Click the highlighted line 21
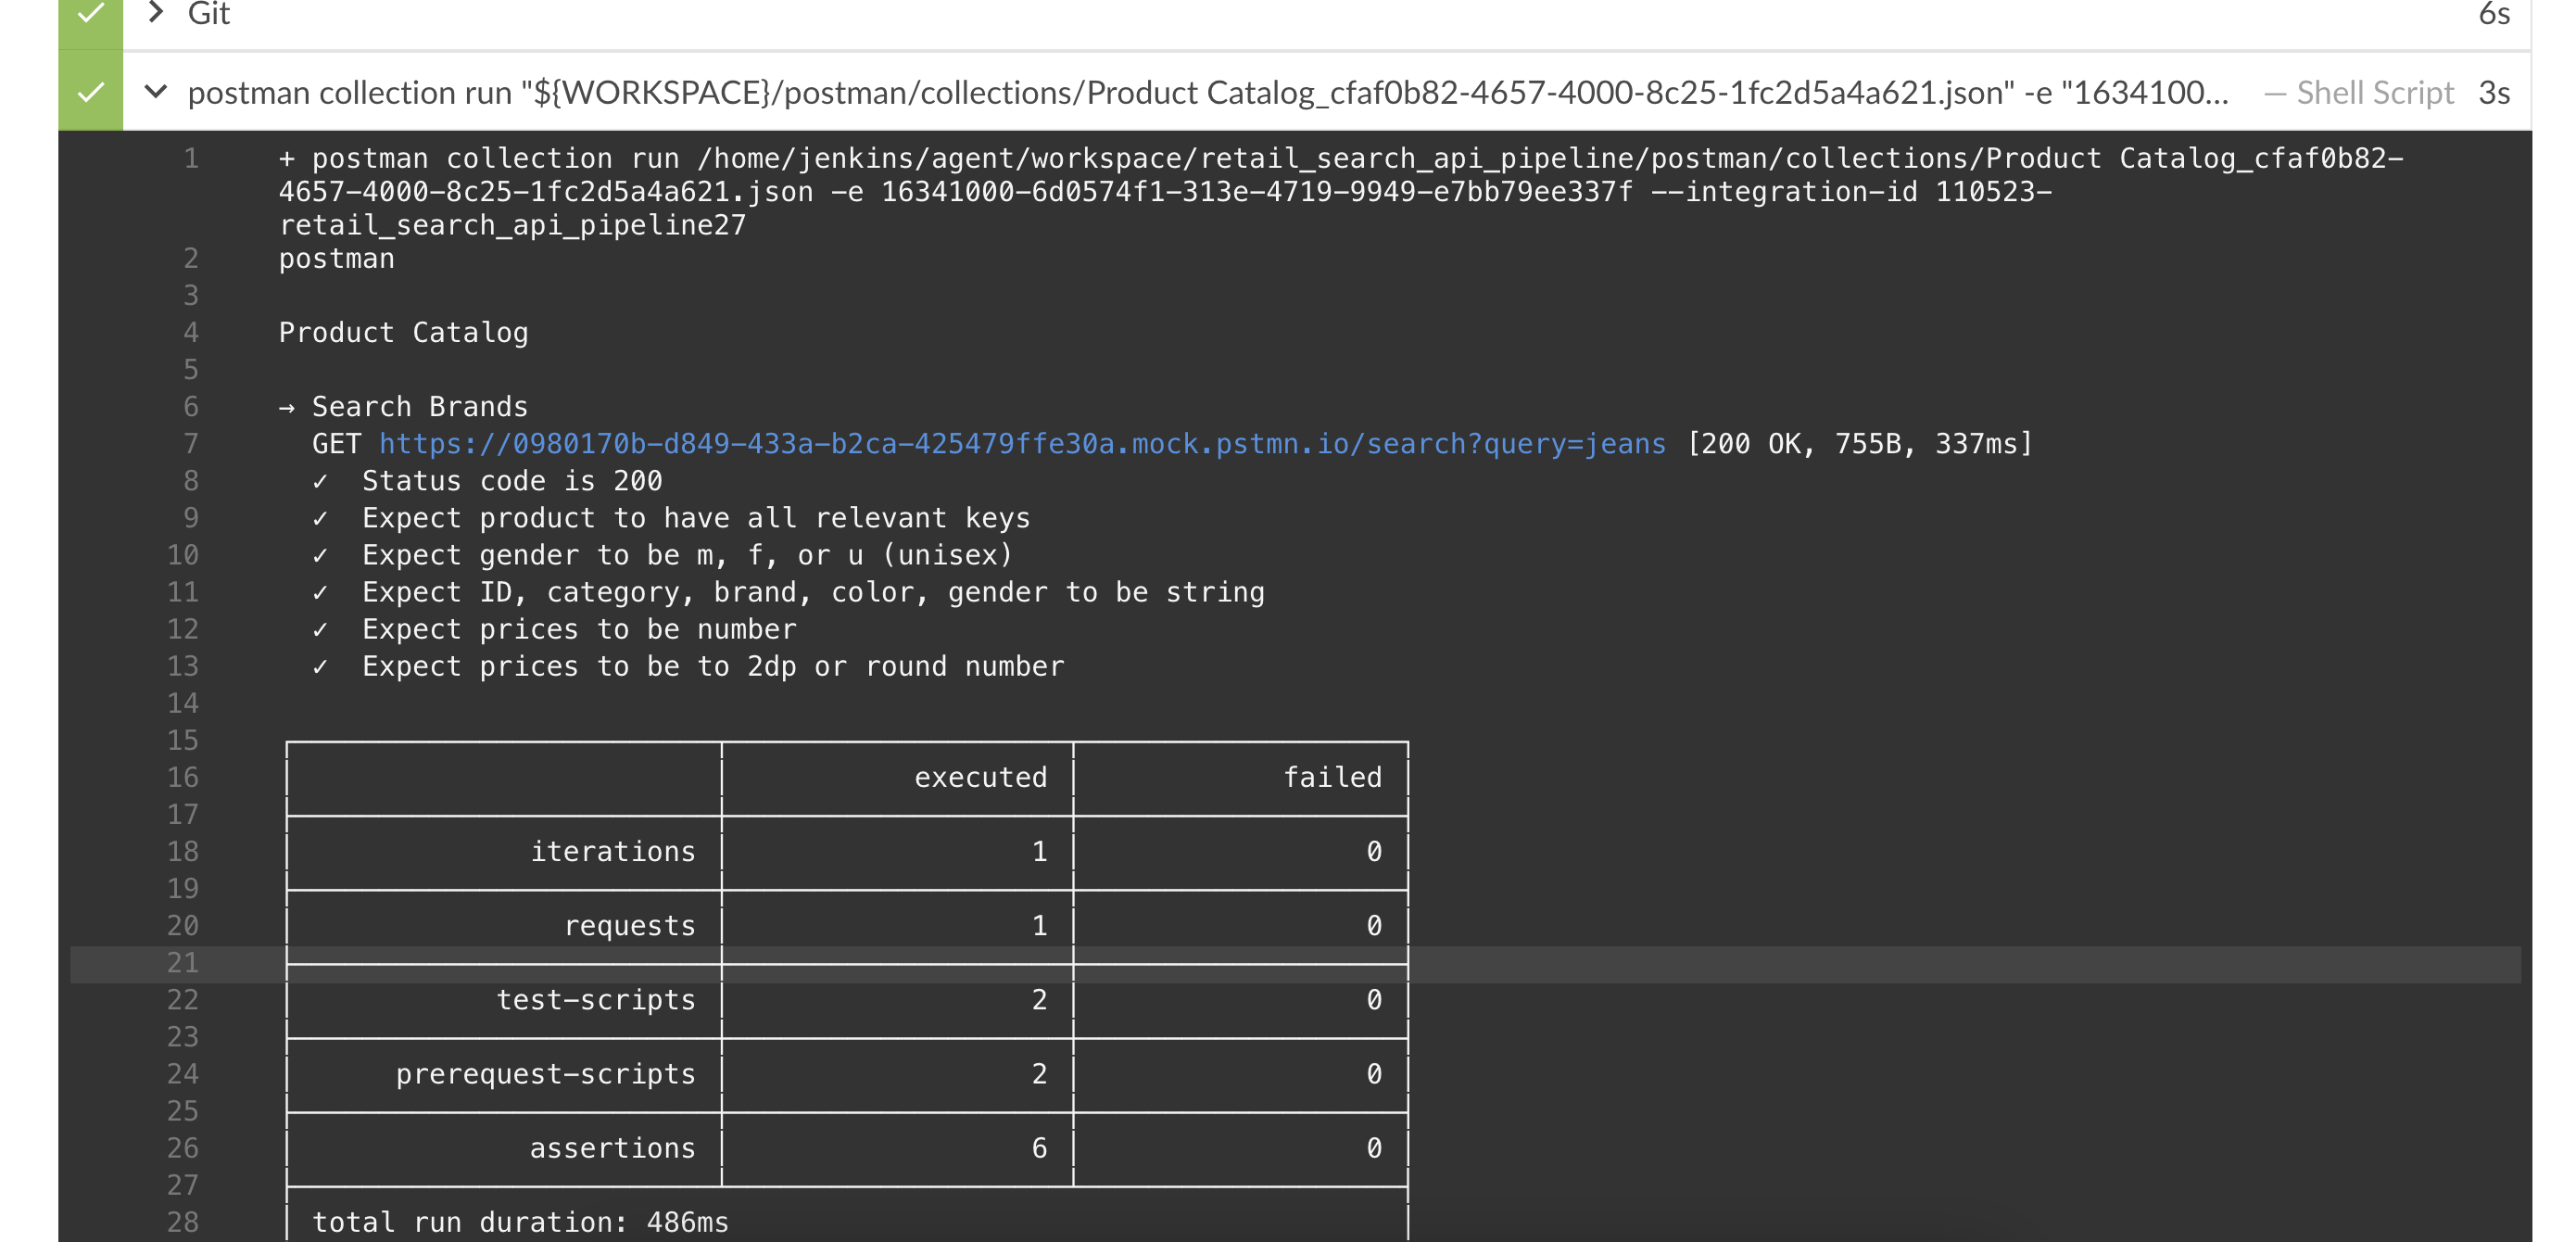This screenshot has width=2576, height=1242. coord(183,963)
